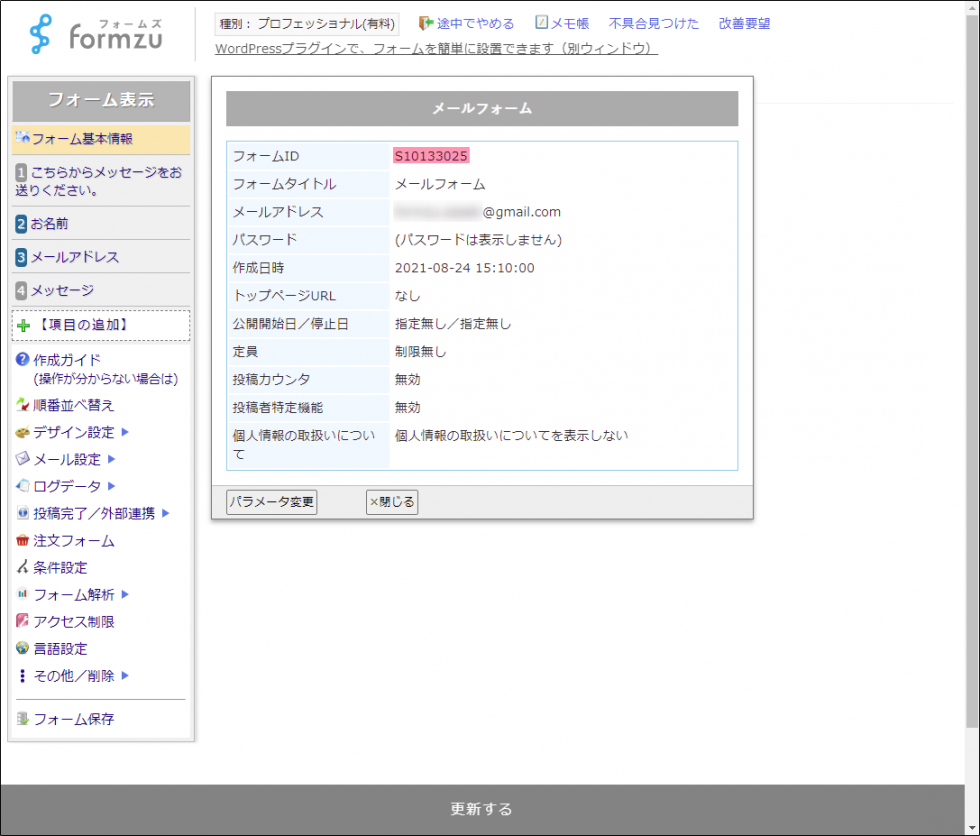Open the 作成ガイド help icon
980x836 pixels.
coord(22,359)
